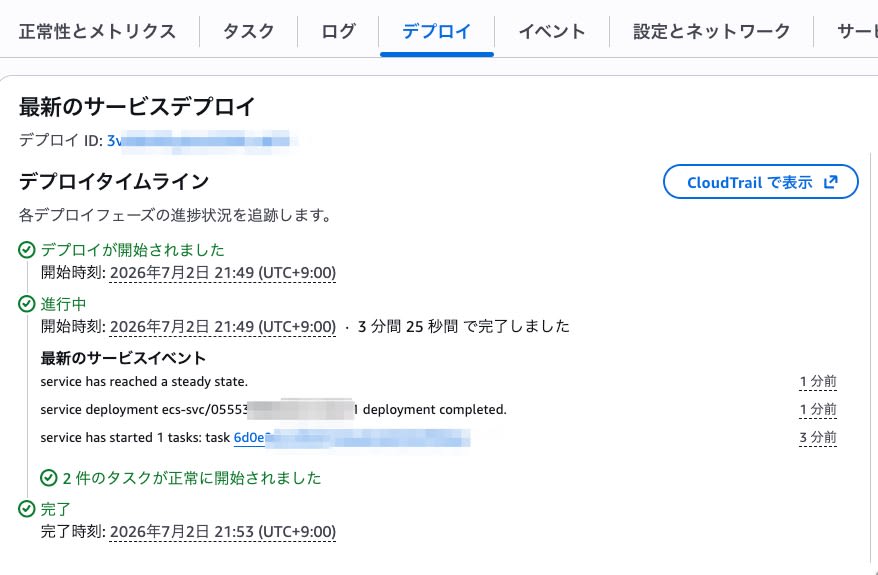Open the 設定とネットワーク tab
This screenshot has height=575, width=878.
(x=711, y=31)
